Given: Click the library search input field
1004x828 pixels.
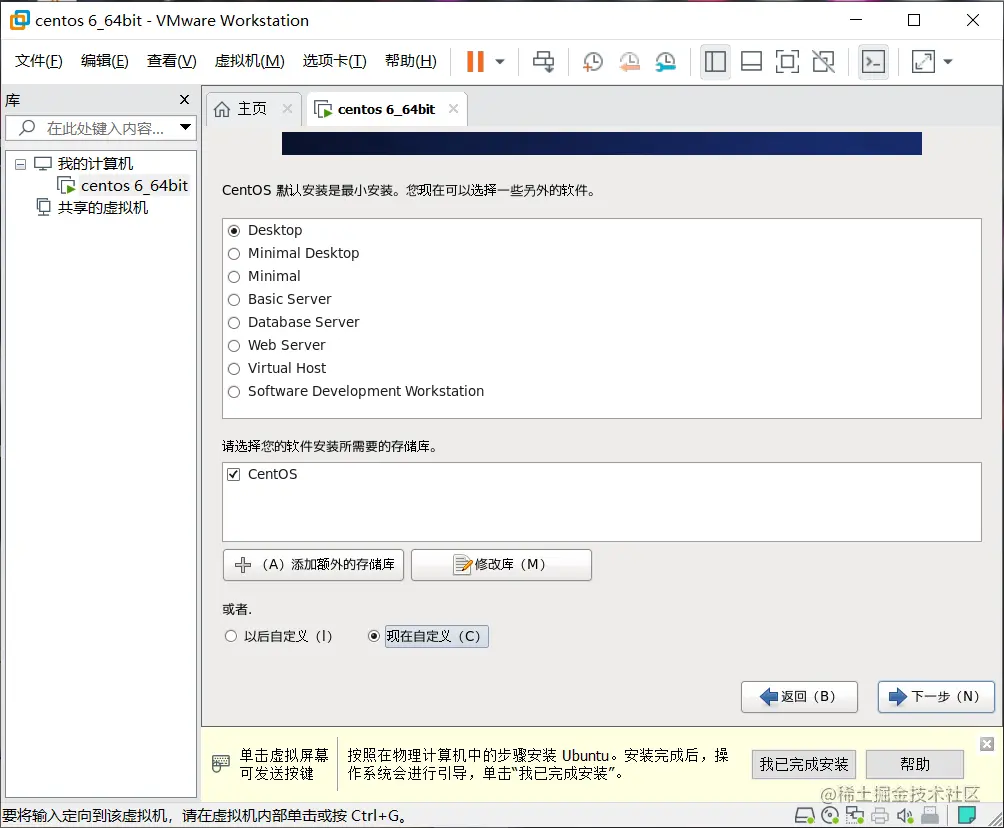Looking at the screenshot, I should click(x=104, y=128).
